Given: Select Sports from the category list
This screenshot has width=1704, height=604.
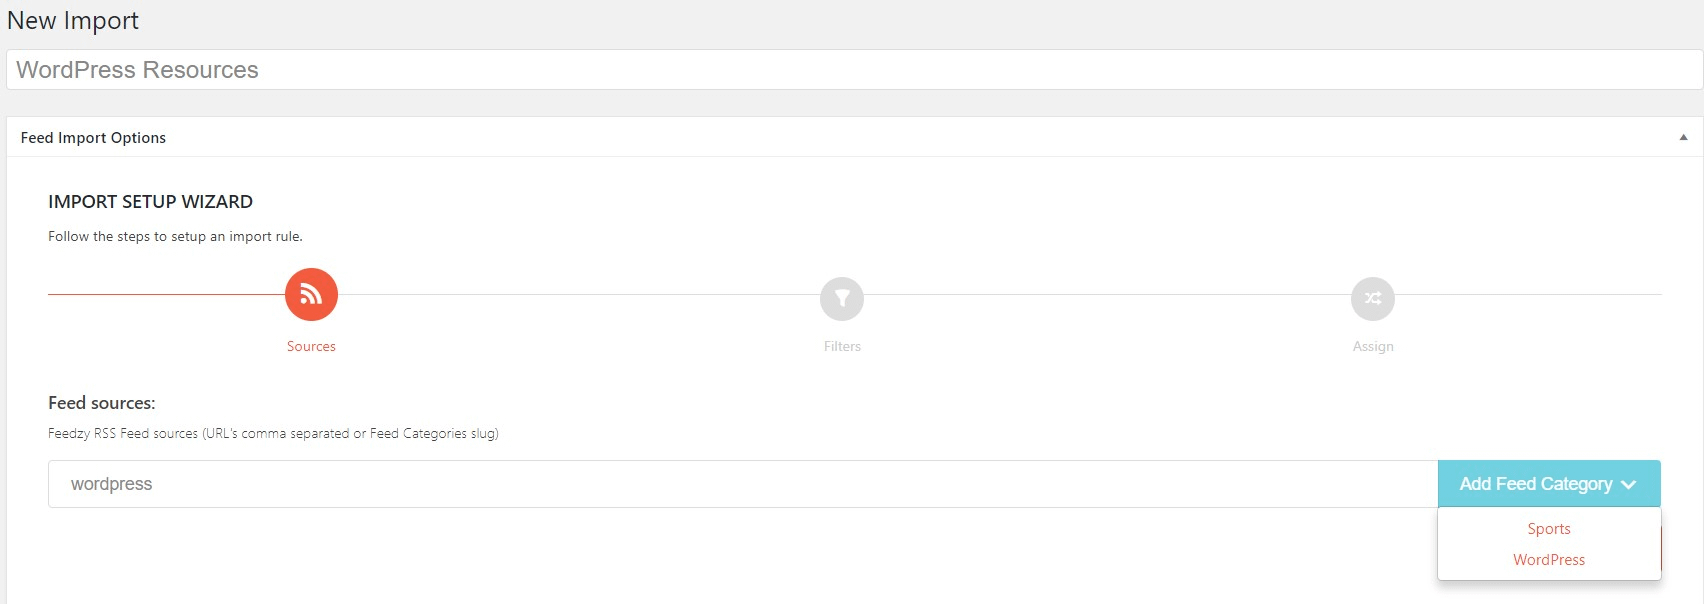Looking at the screenshot, I should coord(1548,528).
